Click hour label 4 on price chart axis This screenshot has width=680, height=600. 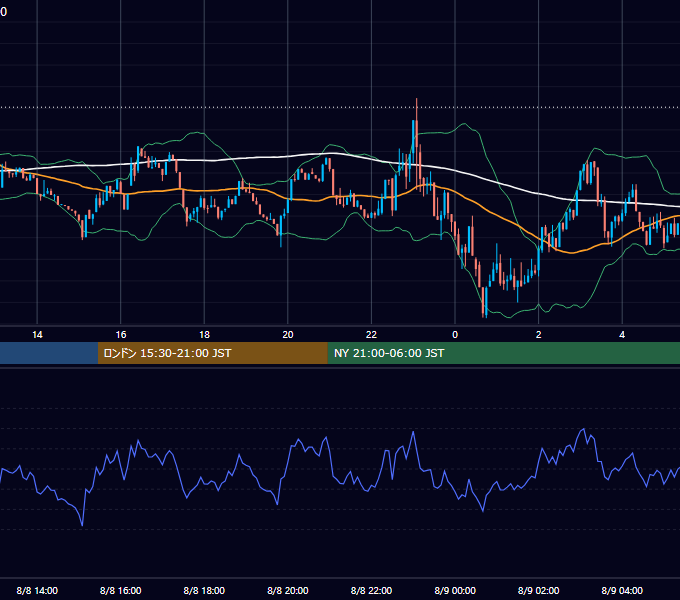(622, 335)
